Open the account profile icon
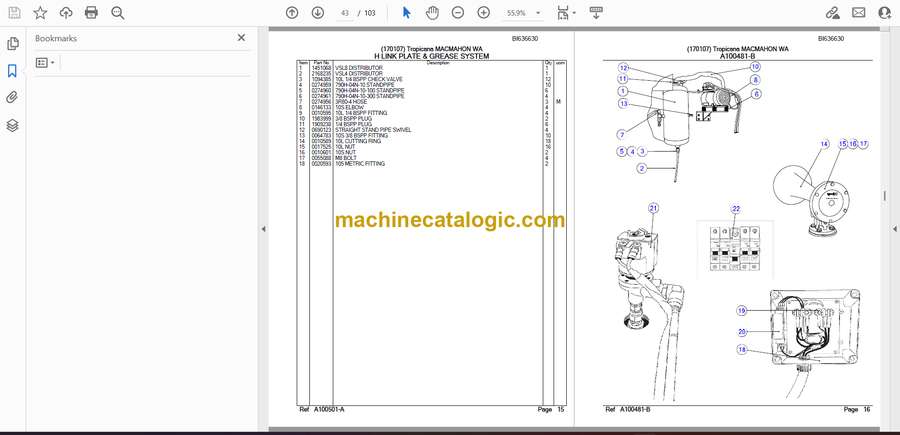The height and width of the screenshot is (435, 900). click(885, 13)
